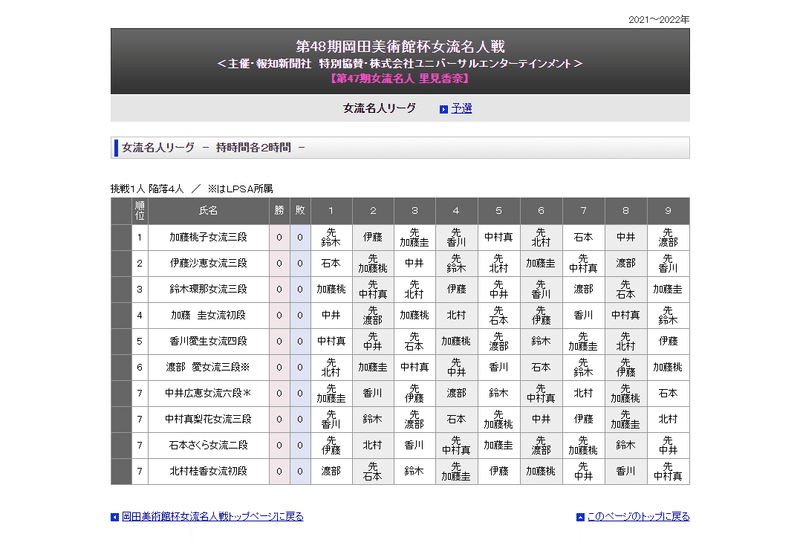Click the 勝 column header
Screen dimensions: 800x545
pyautogui.click(x=279, y=211)
